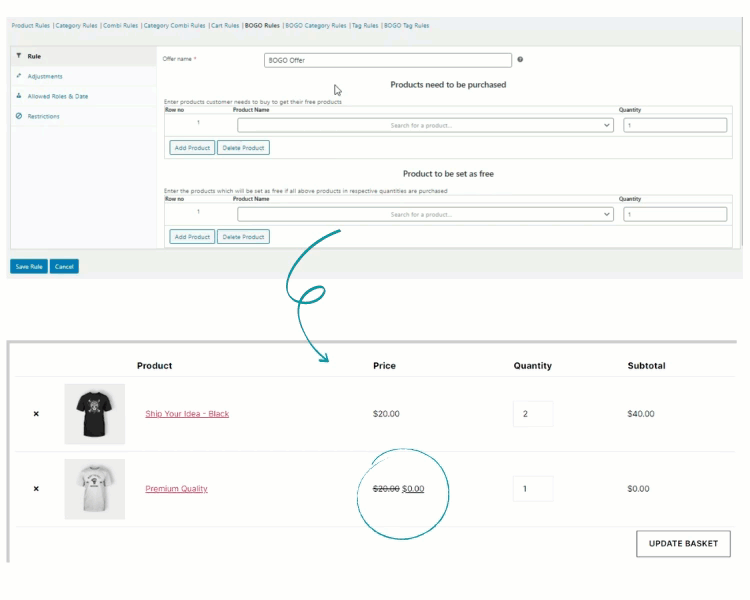The image size is (750, 600).
Task: Click quantity box showing 2
Action: [533, 414]
